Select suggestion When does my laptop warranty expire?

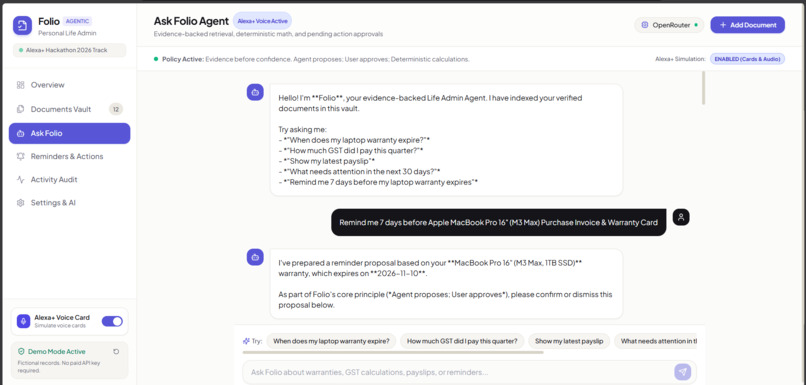click(331, 341)
